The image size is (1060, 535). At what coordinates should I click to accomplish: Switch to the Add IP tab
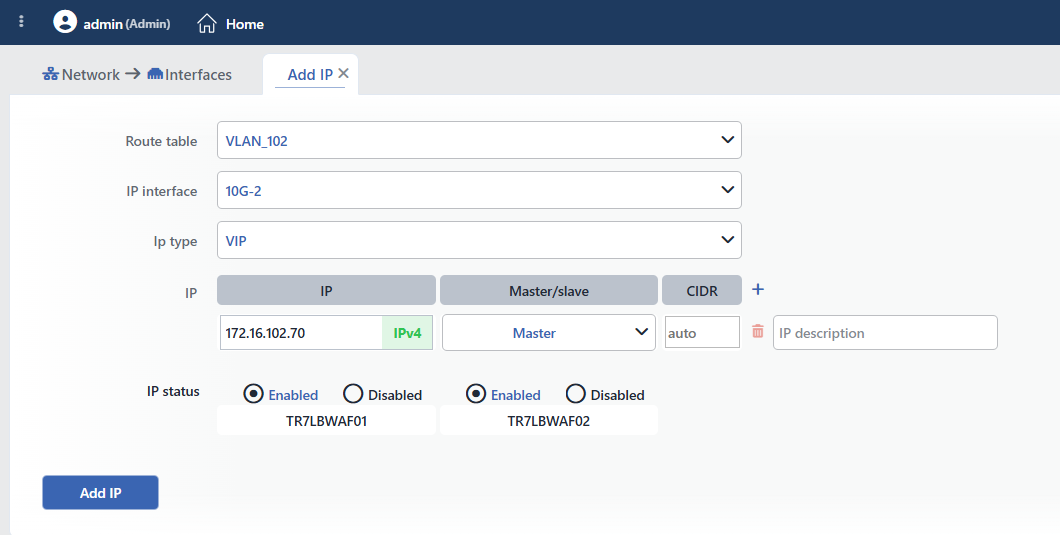[310, 74]
